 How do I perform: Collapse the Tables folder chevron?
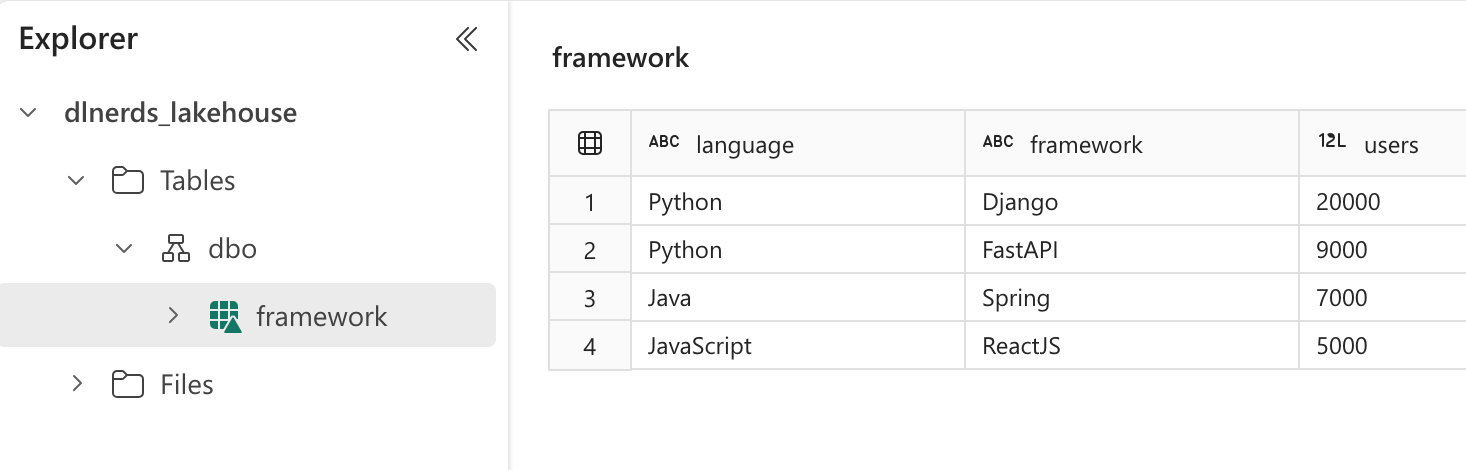coord(76,181)
